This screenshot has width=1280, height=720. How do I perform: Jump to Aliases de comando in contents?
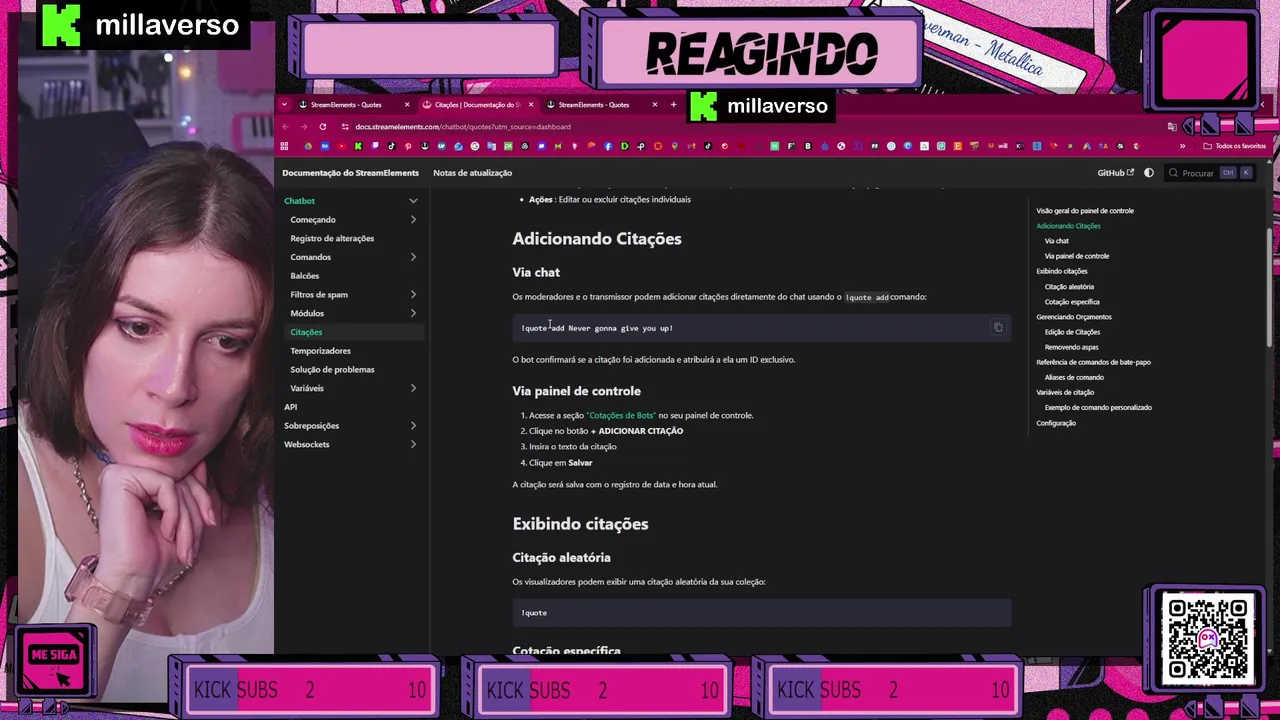(x=1074, y=377)
